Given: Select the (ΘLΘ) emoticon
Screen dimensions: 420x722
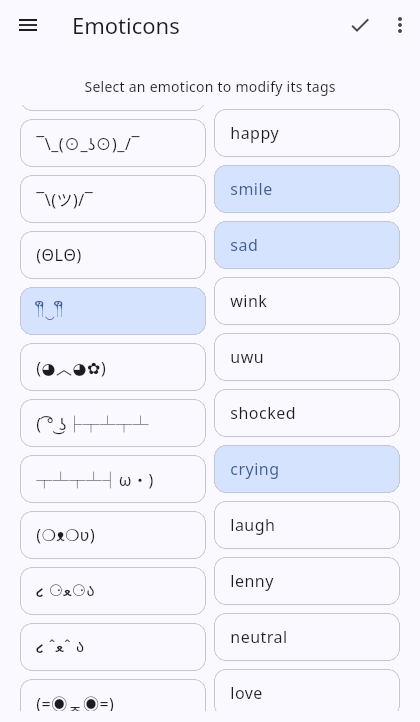Looking at the screenshot, I should click(113, 255).
